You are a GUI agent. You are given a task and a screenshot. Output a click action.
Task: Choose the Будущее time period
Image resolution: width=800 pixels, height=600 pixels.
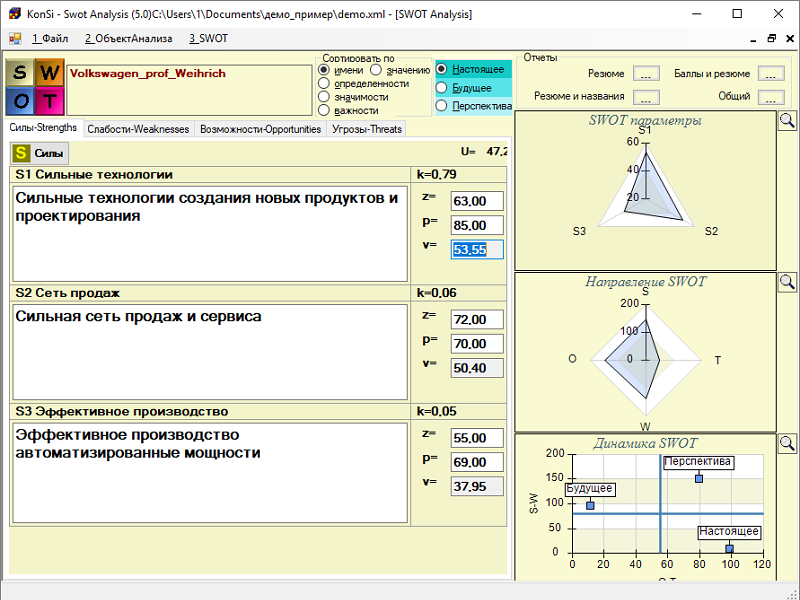441,88
